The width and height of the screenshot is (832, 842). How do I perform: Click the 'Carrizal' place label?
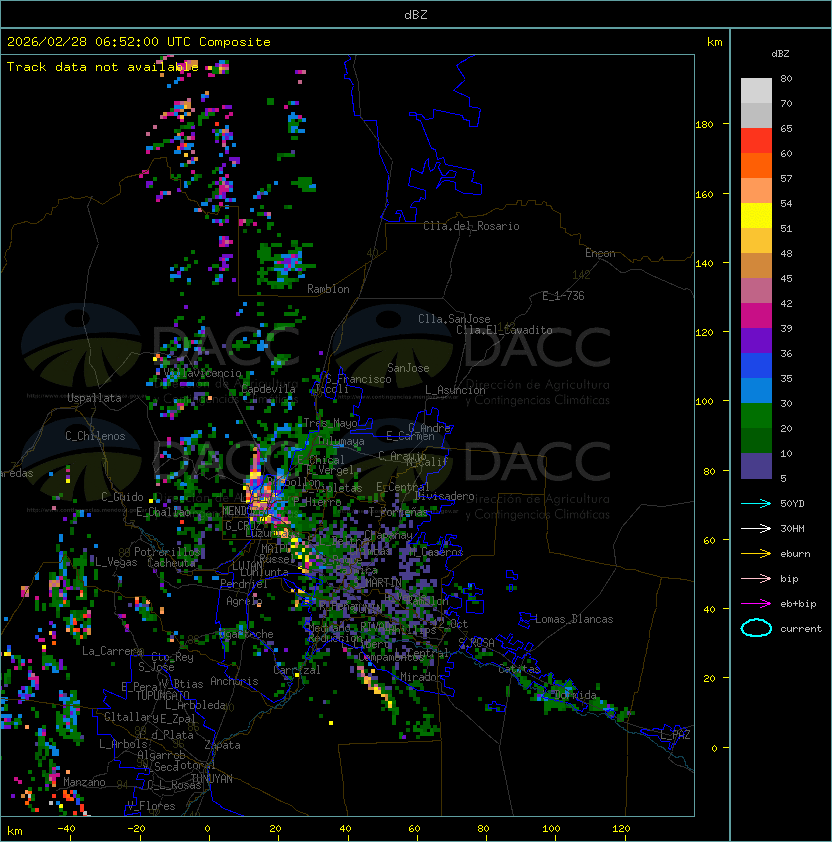[x=297, y=670]
